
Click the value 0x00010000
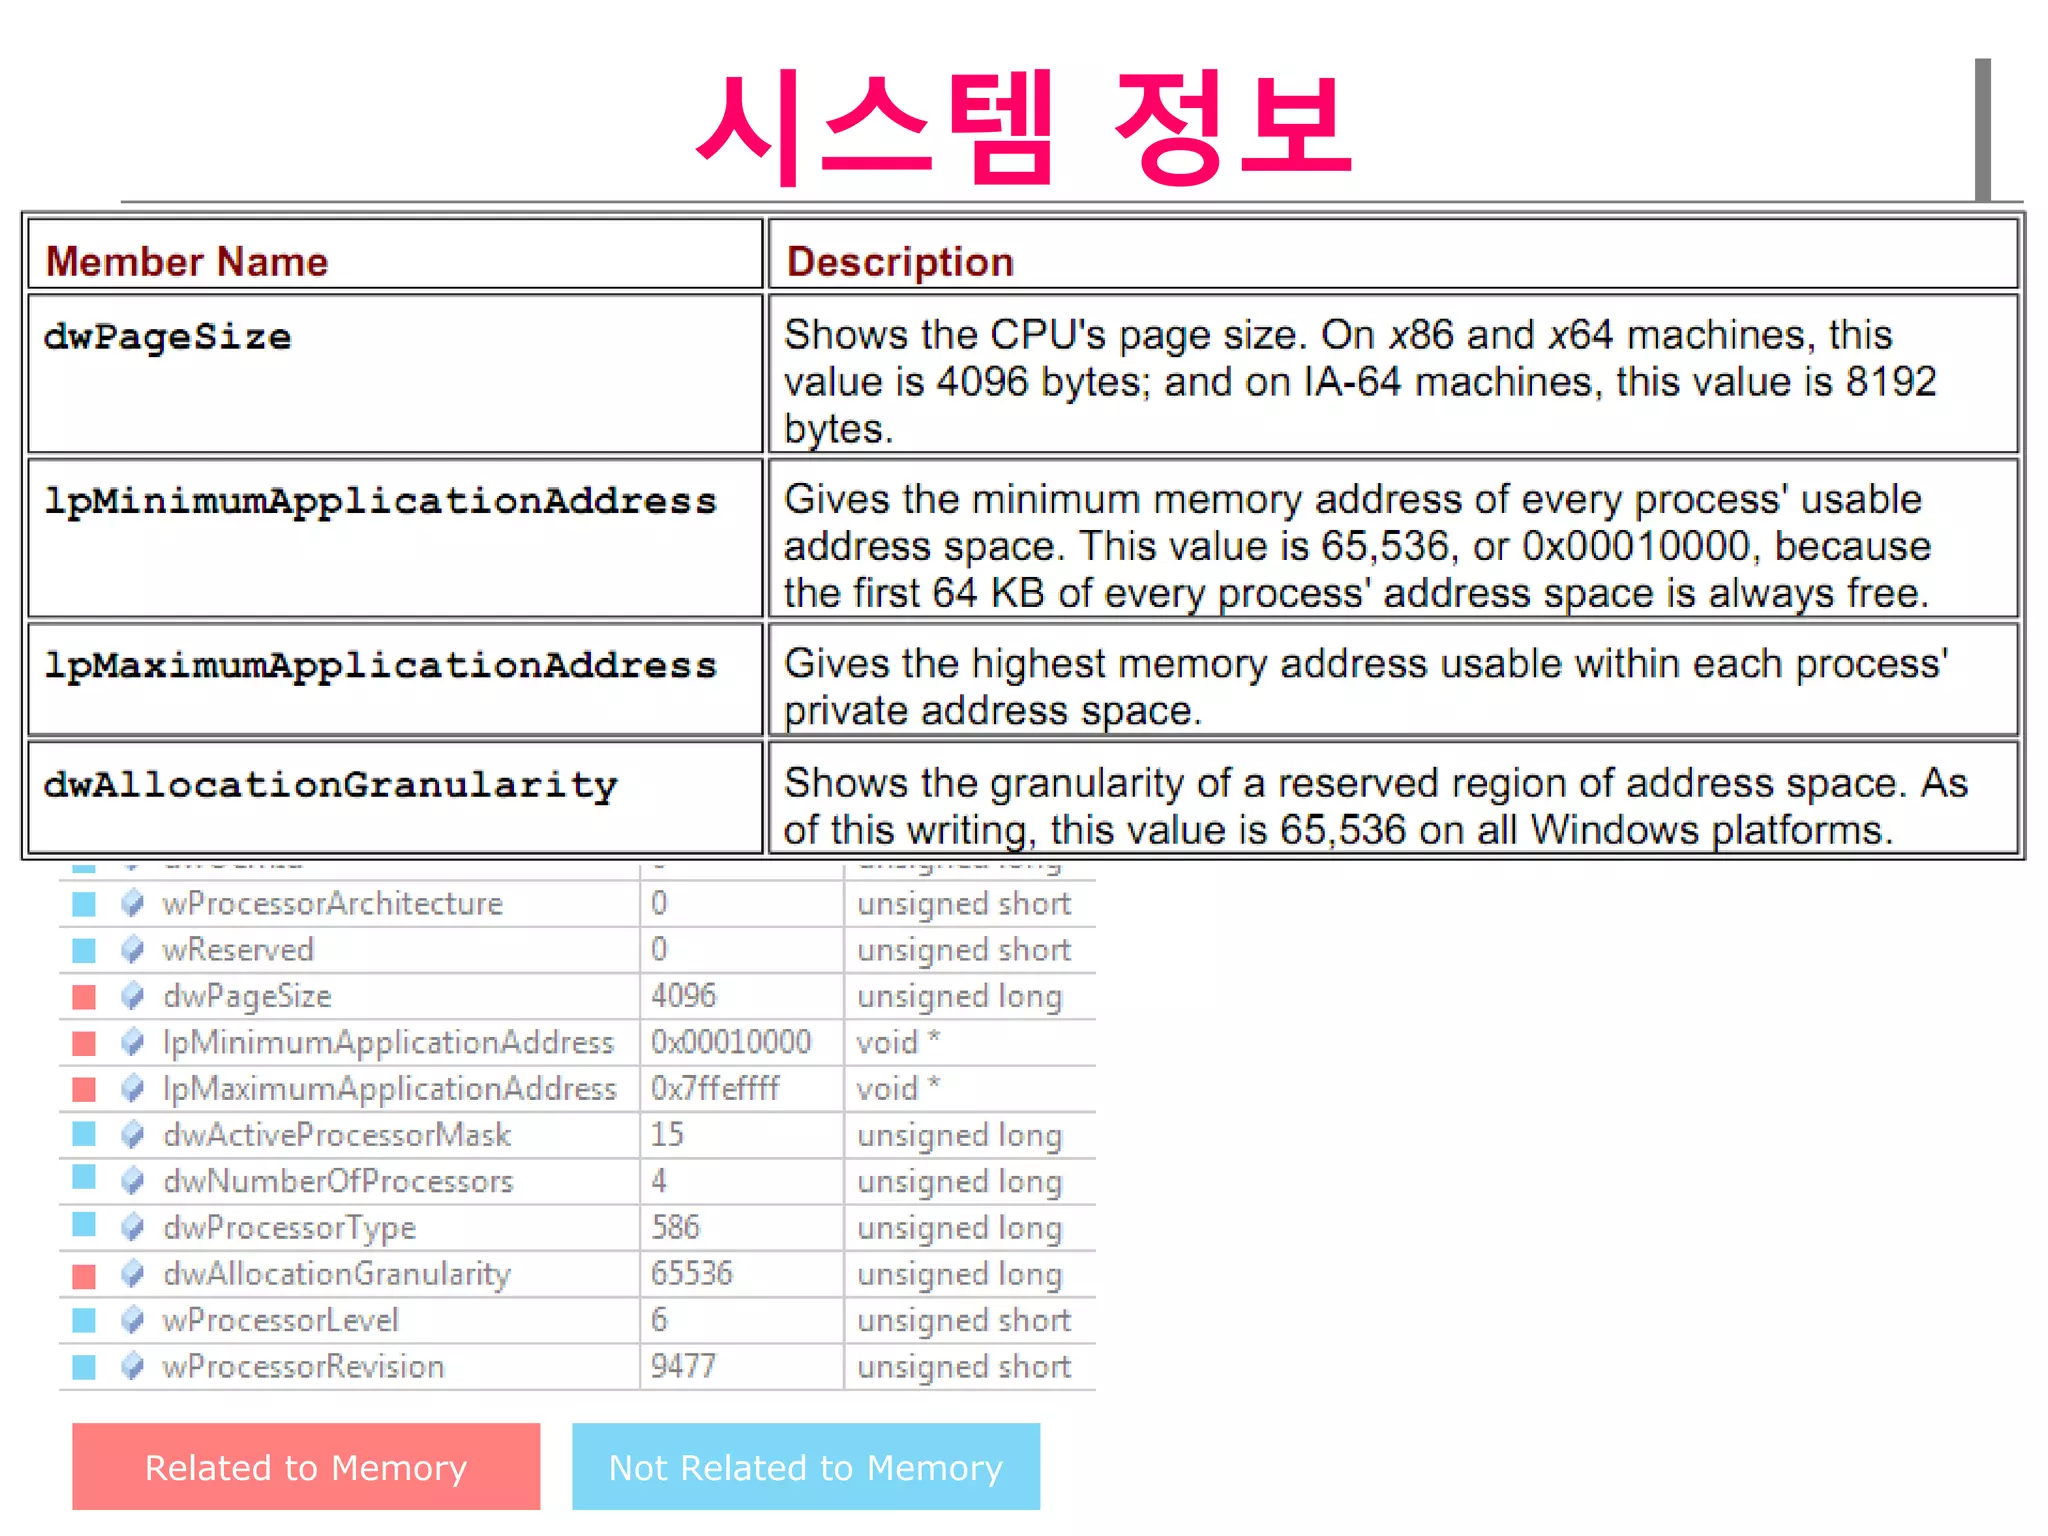point(731,1042)
